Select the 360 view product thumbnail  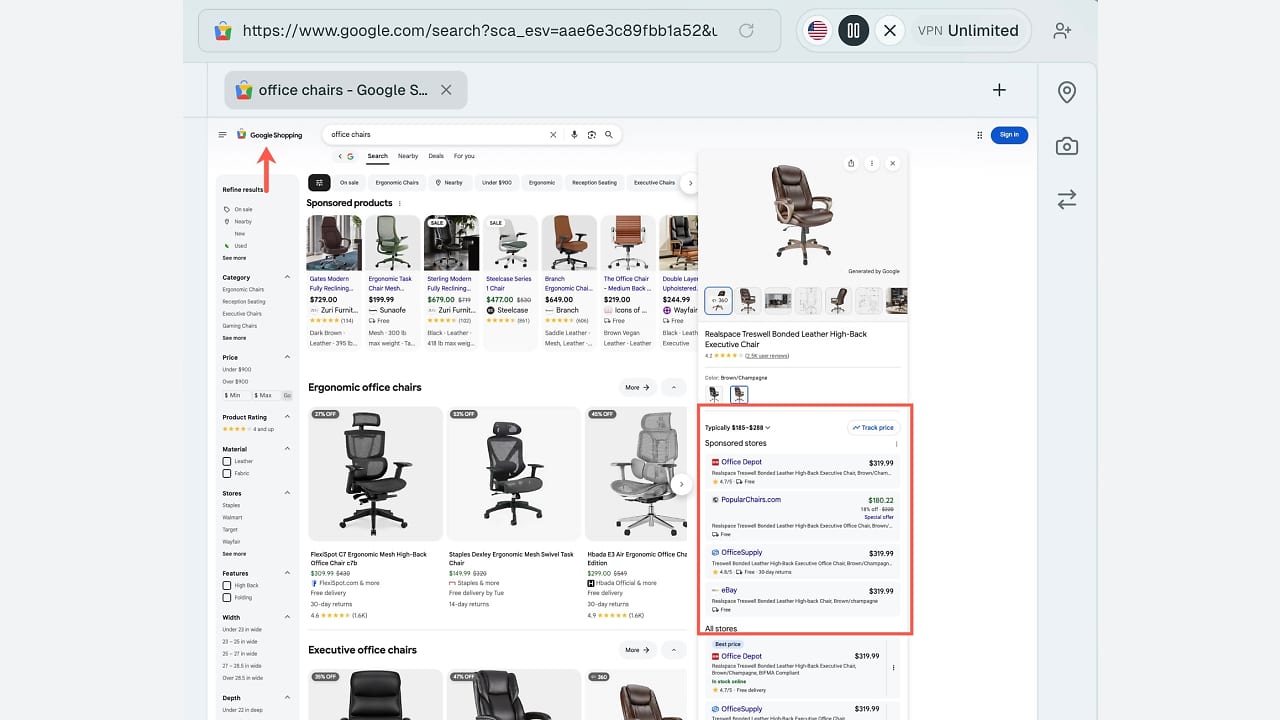718,301
